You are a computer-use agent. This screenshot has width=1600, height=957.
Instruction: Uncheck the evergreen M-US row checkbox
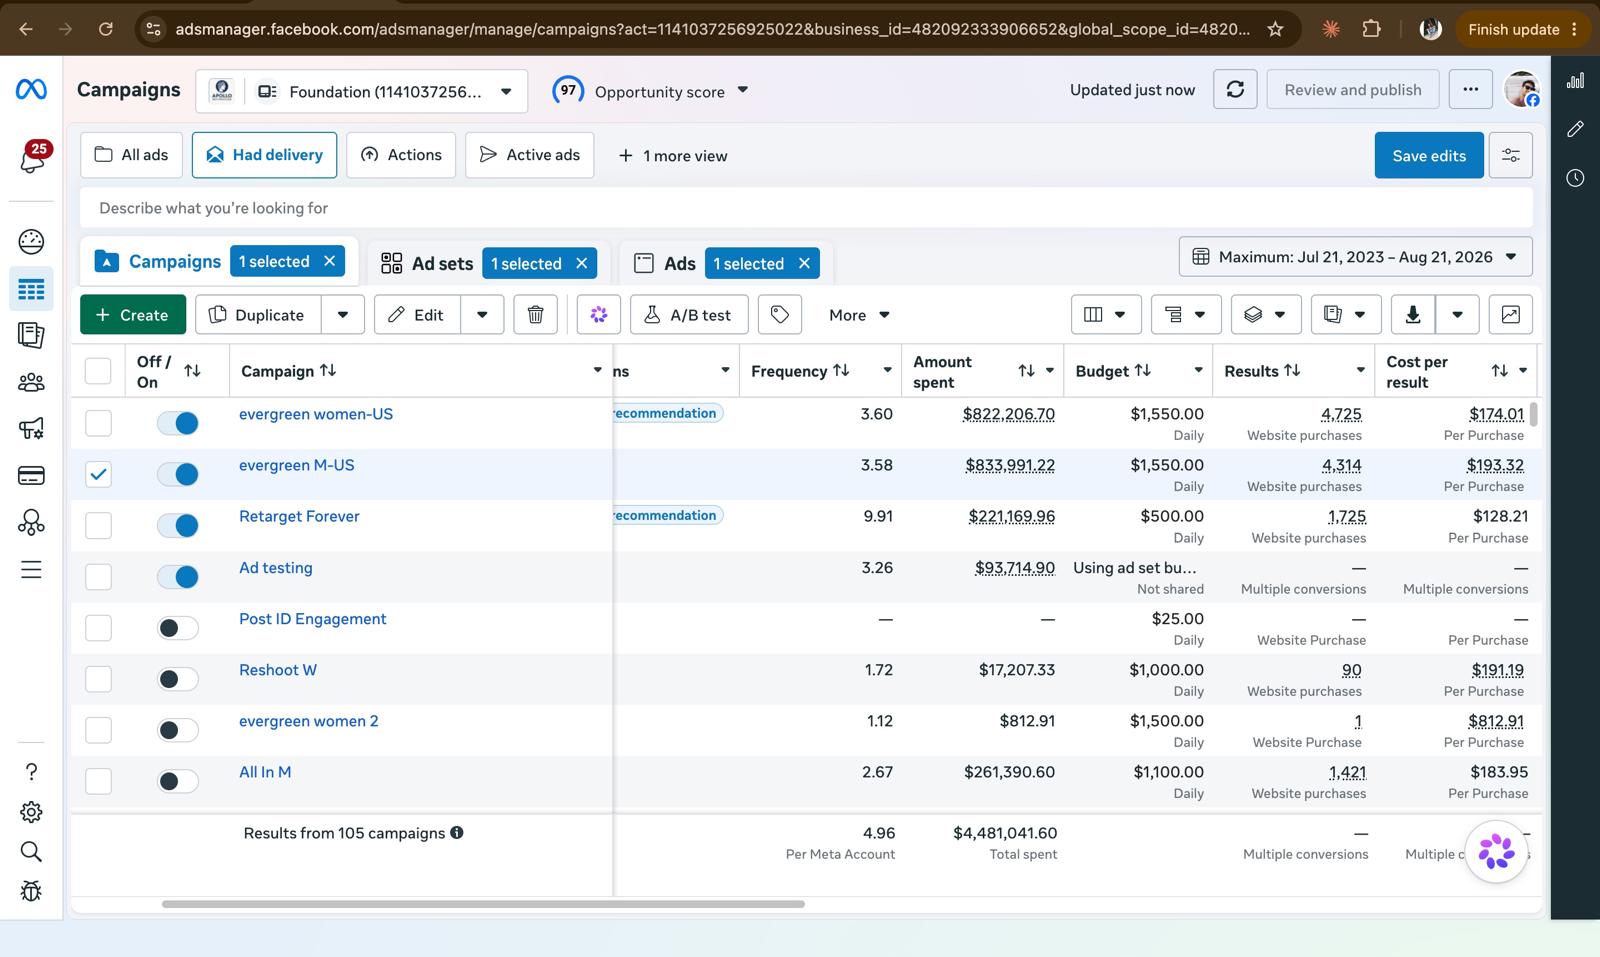tap(98, 474)
